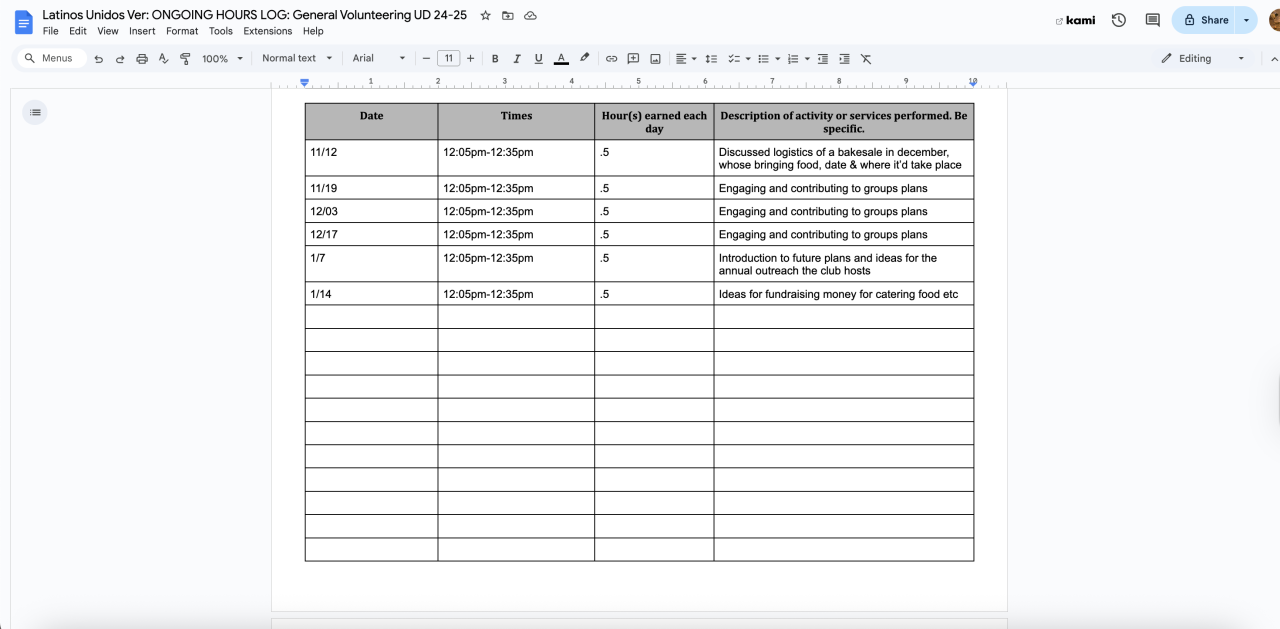Open version history
Screen dimensions: 1280x629
[x=1119, y=20]
